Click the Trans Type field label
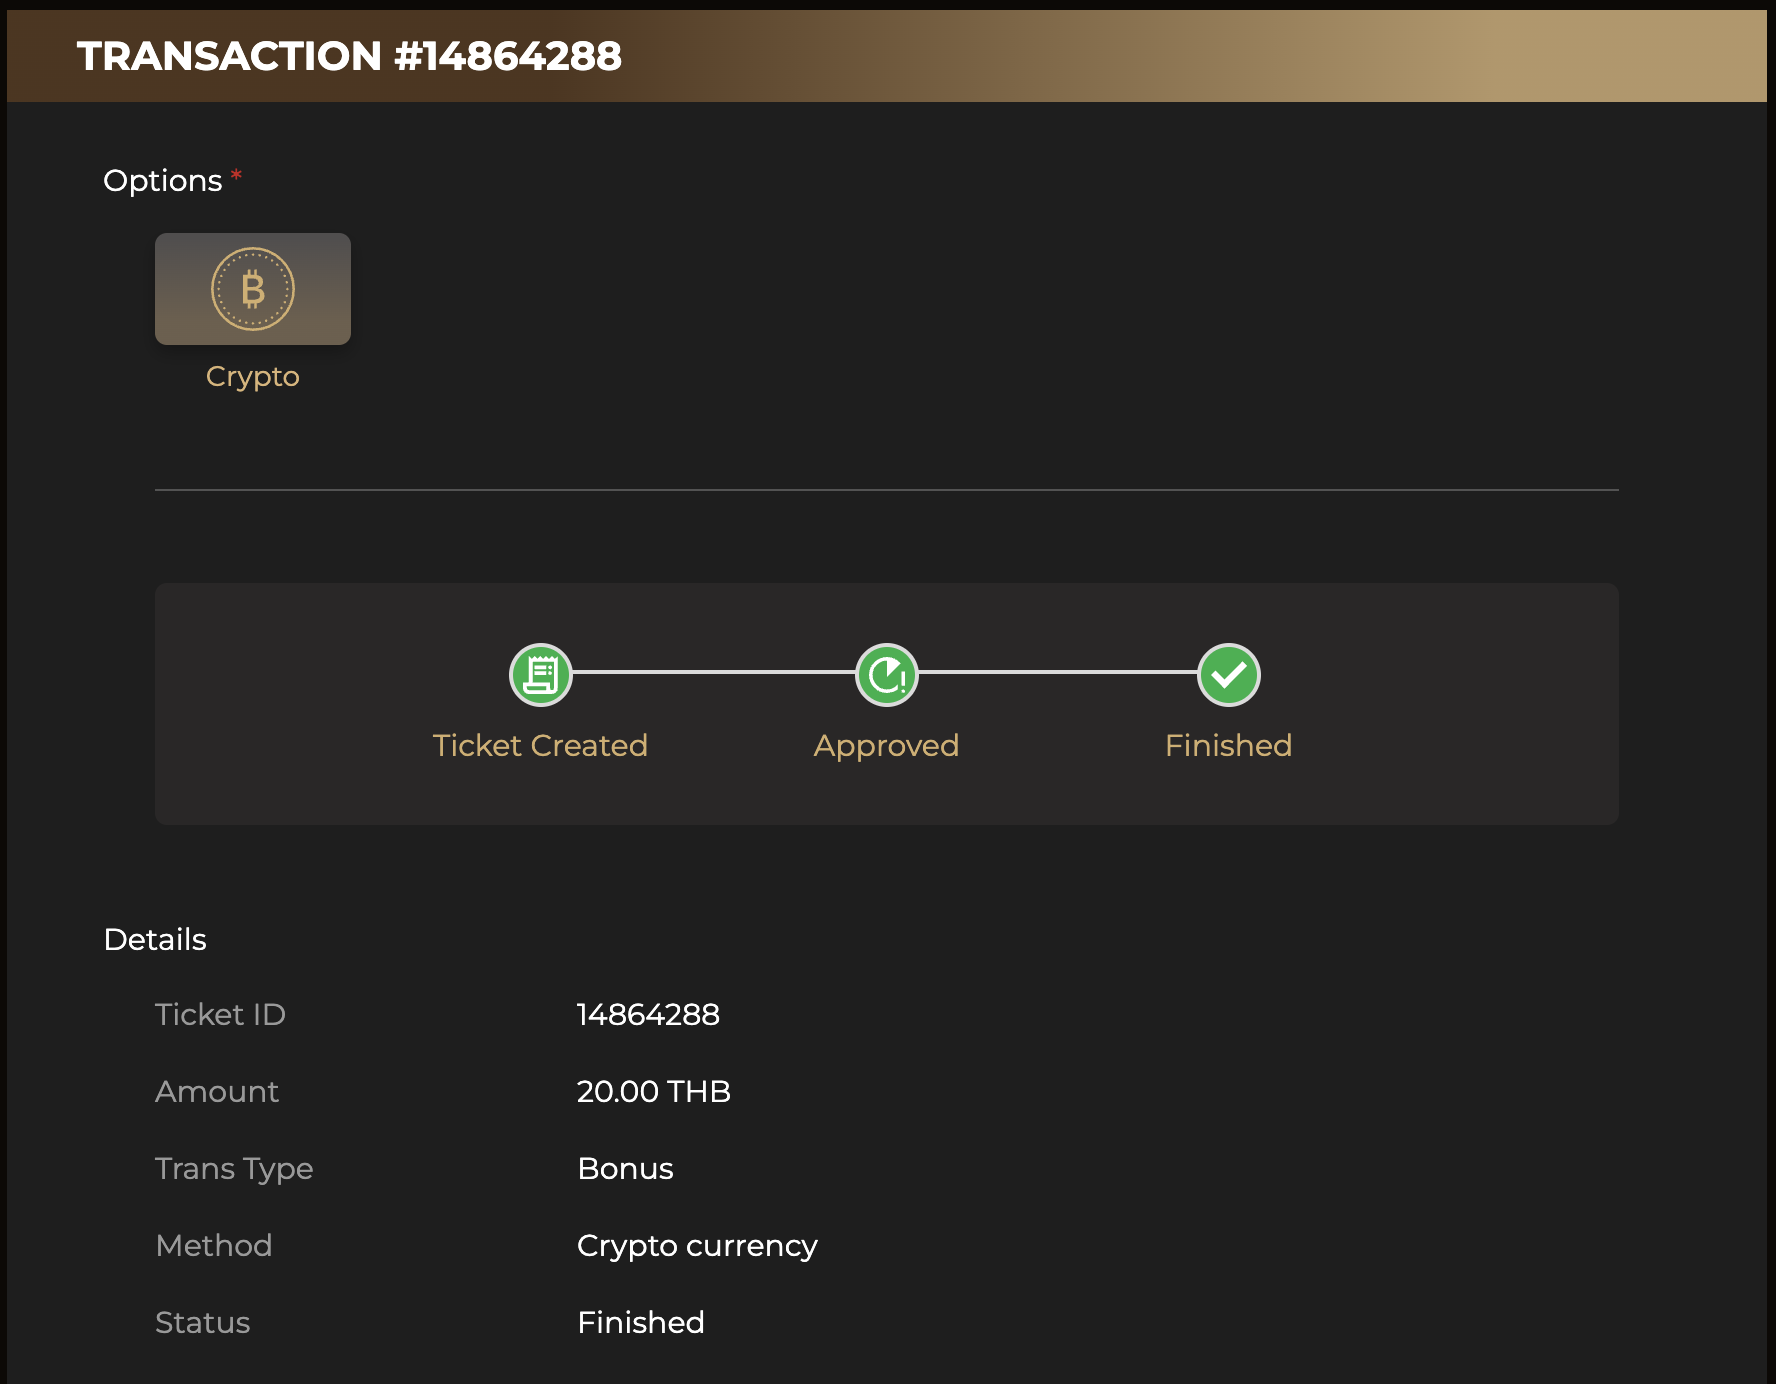This screenshot has width=1776, height=1384. 234,1169
